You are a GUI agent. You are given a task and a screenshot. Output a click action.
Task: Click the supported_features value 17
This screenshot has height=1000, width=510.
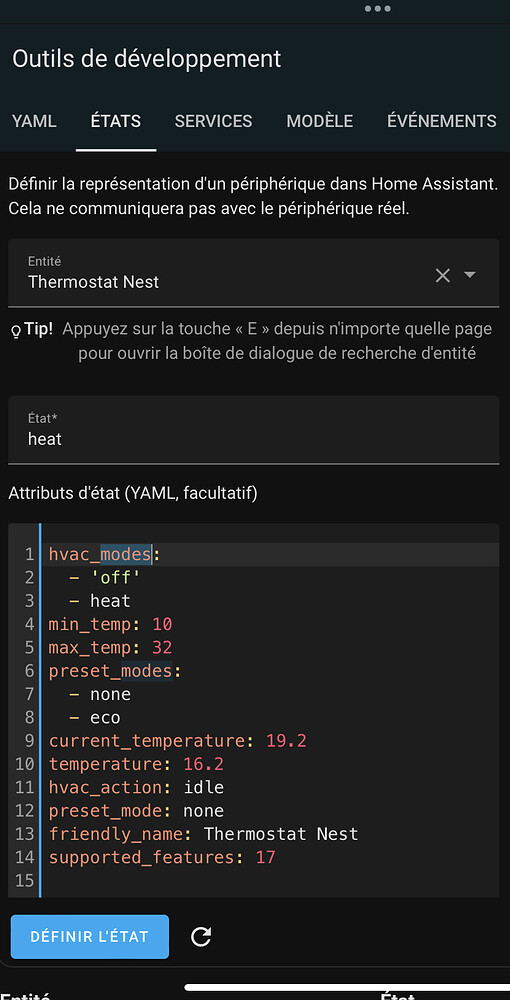[x=266, y=858]
